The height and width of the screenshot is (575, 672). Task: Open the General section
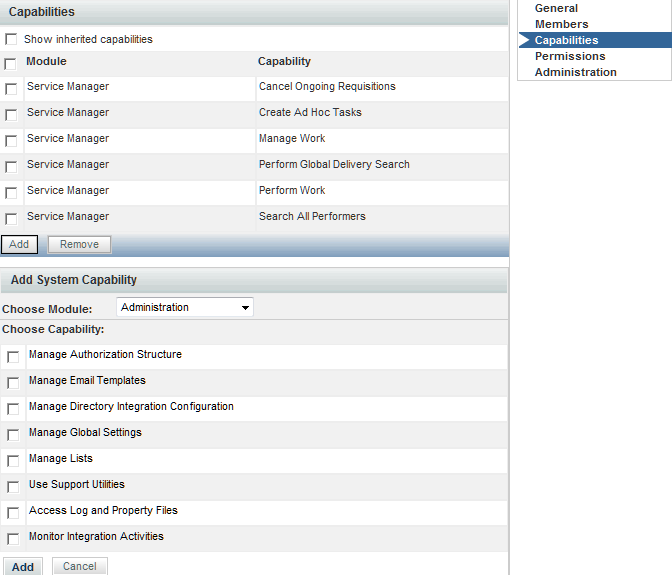pyautogui.click(x=556, y=8)
